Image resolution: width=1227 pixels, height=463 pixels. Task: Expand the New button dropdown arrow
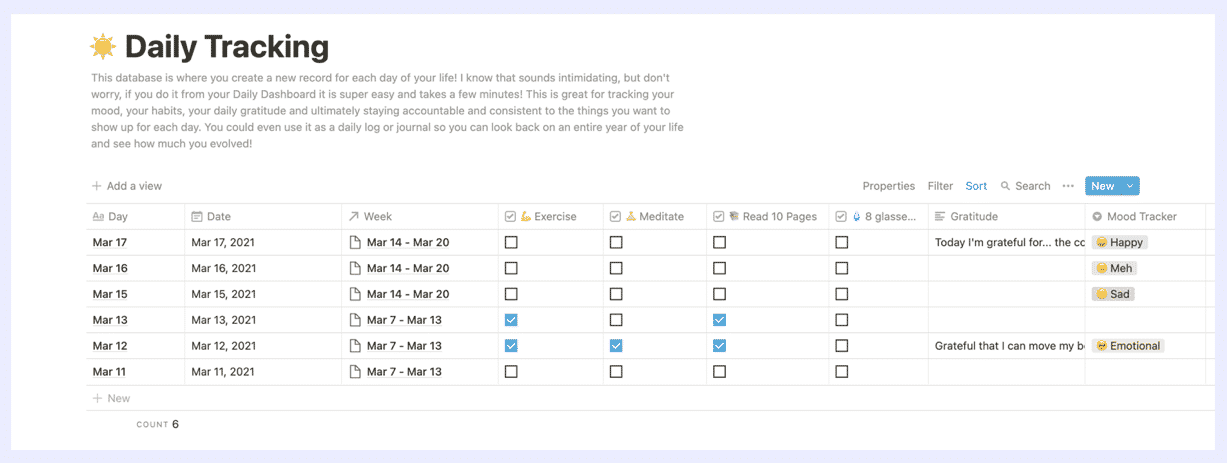(1130, 186)
